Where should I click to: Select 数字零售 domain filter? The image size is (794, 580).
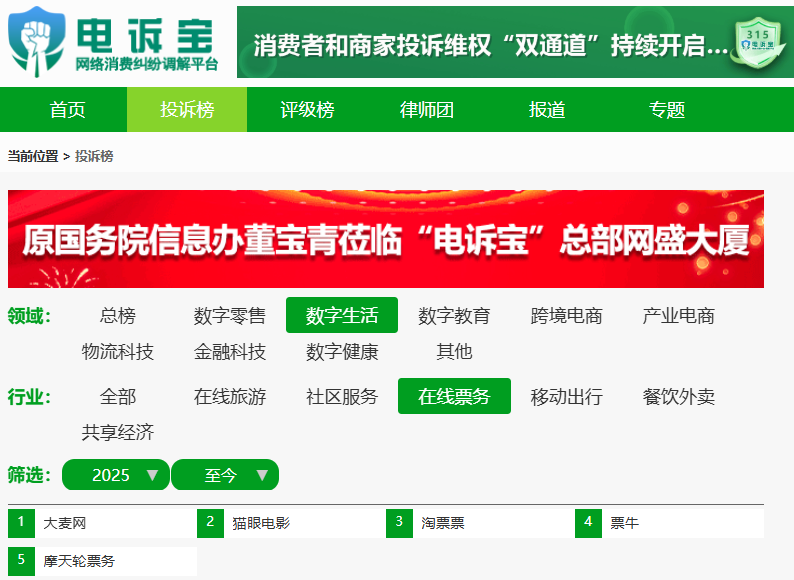(229, 316)
